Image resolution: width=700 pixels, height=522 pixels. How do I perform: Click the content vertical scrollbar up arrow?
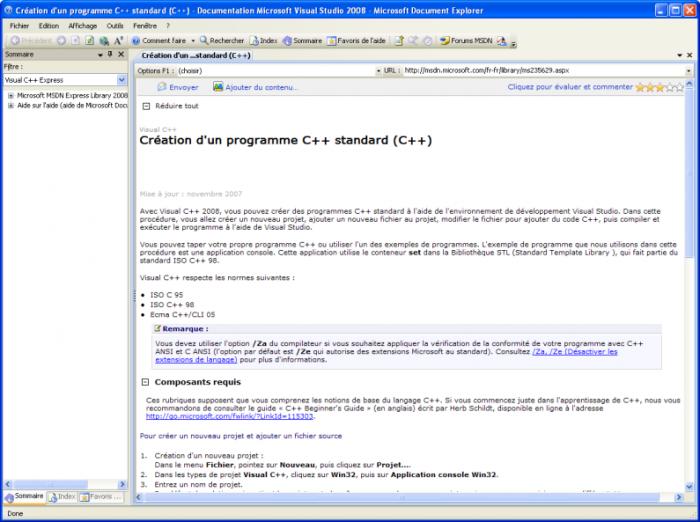[x=689, y=84]
